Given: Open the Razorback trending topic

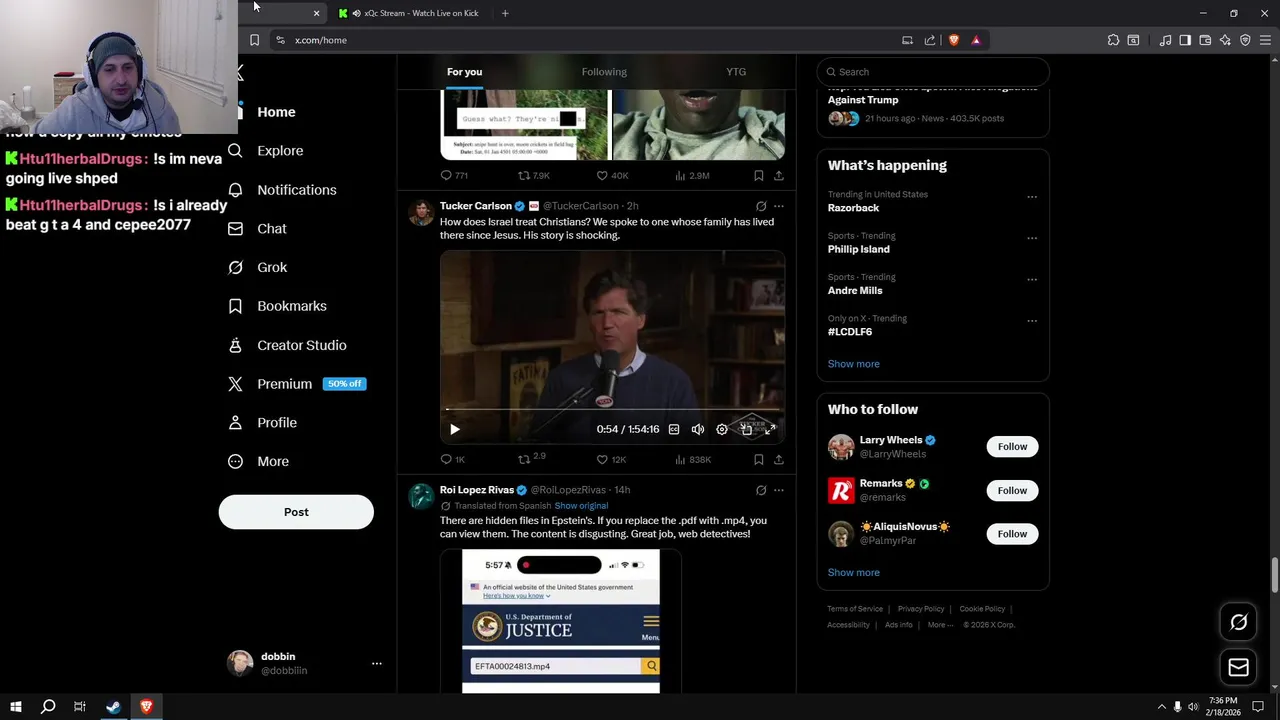Looking at the screenshot, I should click(x=853, y=208).
